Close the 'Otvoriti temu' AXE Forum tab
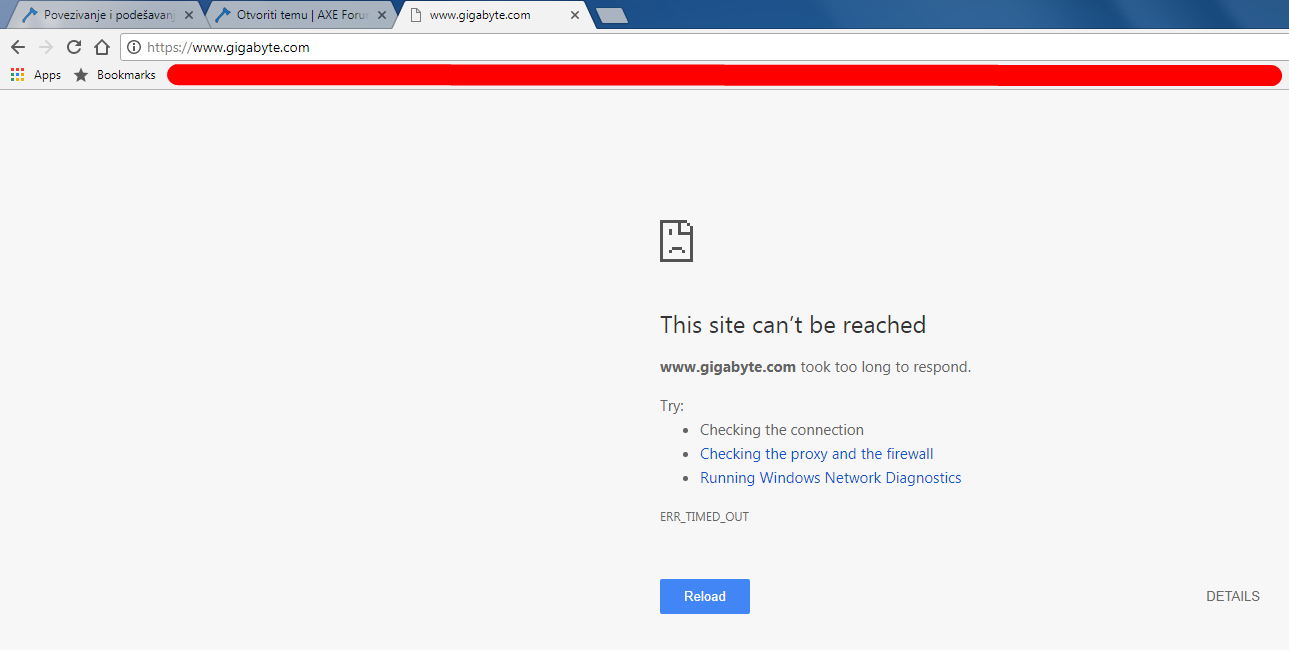This screenshot has height=650, width=1289. click(x=381, y=15)
